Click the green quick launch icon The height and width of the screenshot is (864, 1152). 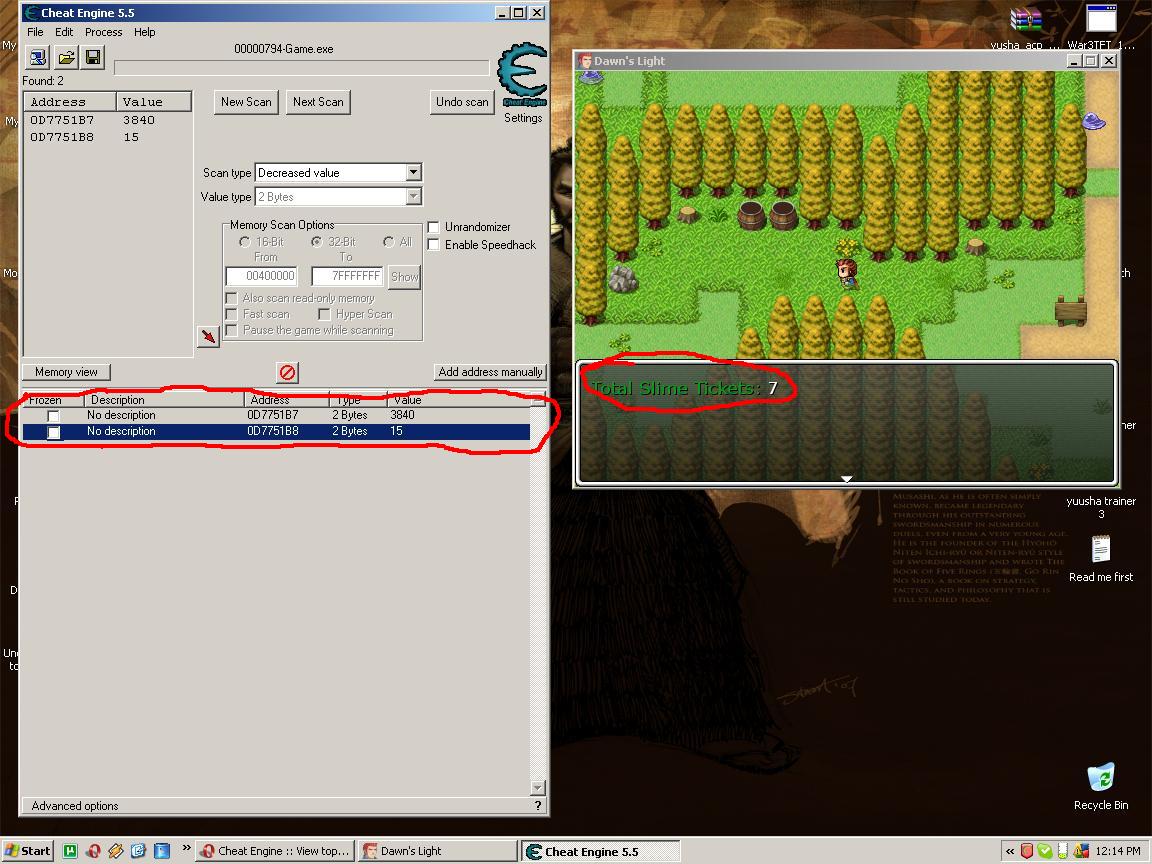[70, 851]
